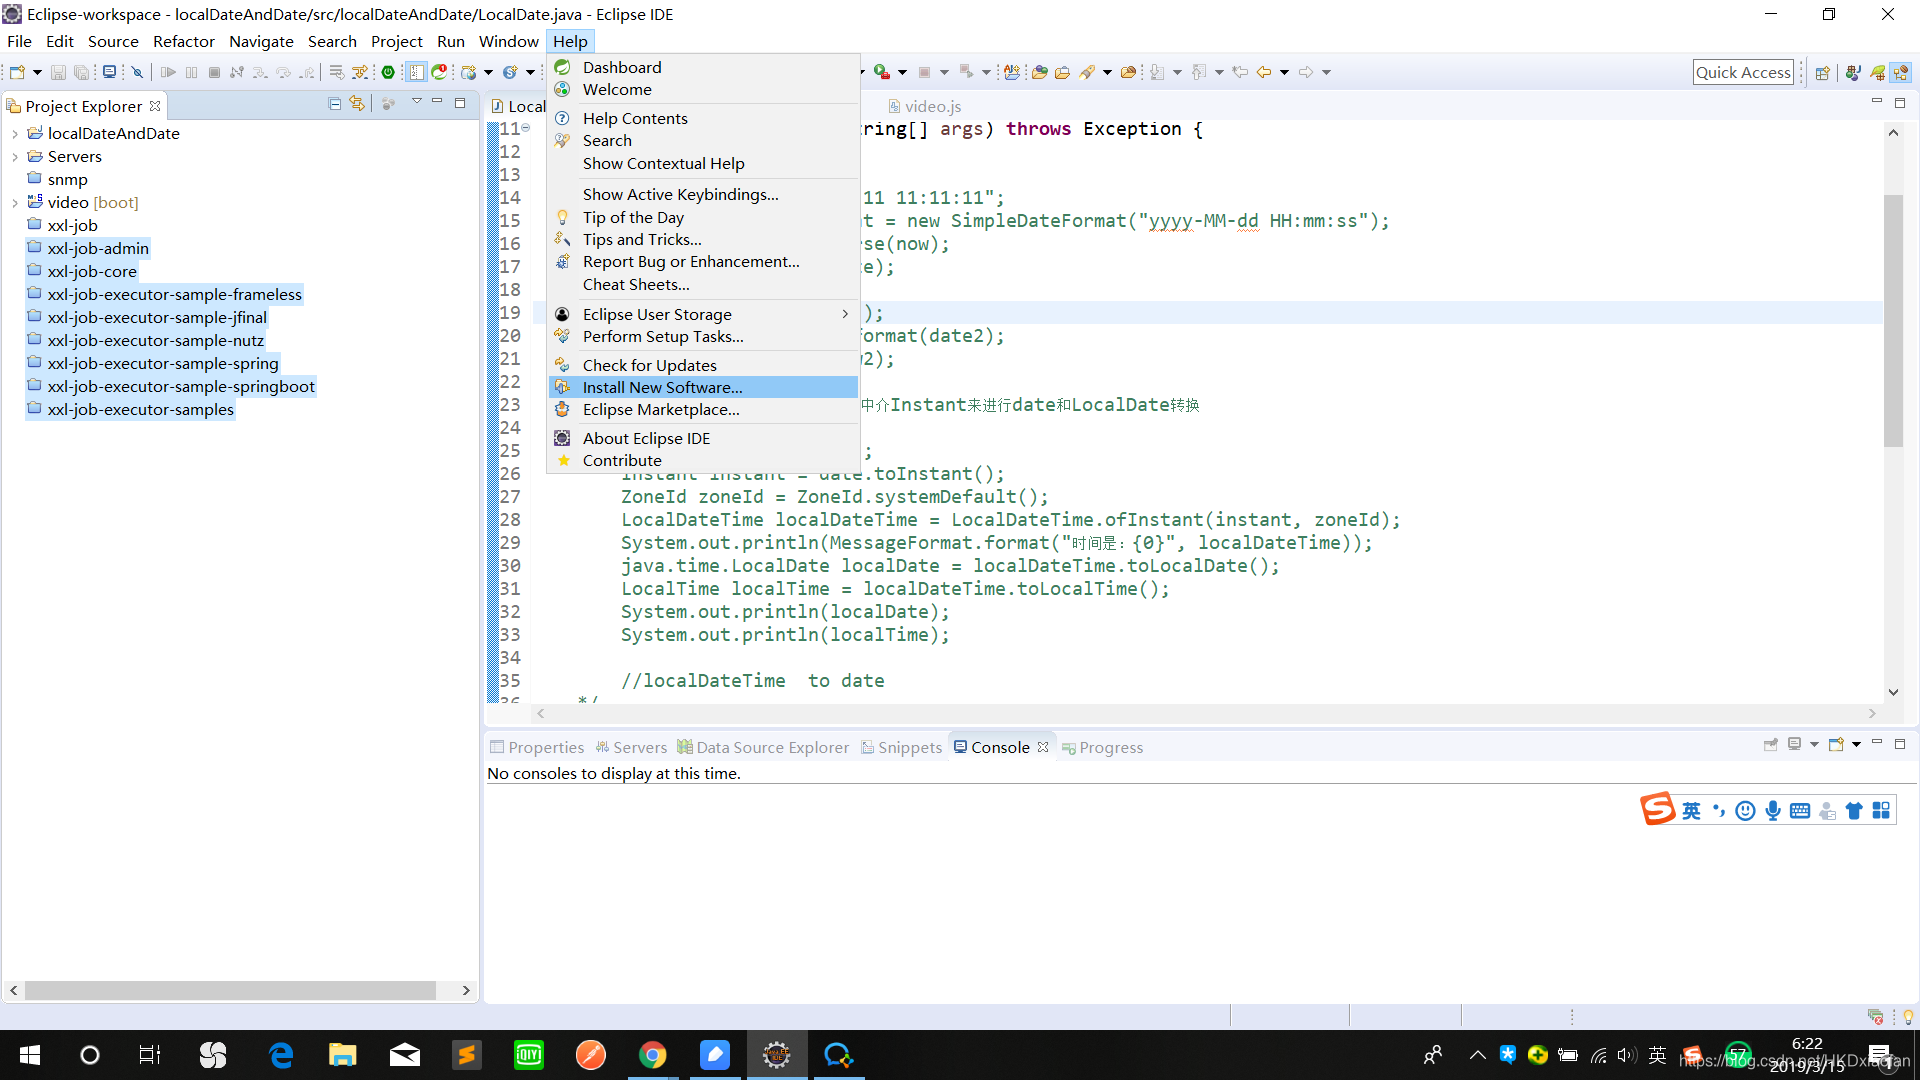Click the New file wizard icon
This screenshot has width=1920, height=1080.
click(17, 72)
